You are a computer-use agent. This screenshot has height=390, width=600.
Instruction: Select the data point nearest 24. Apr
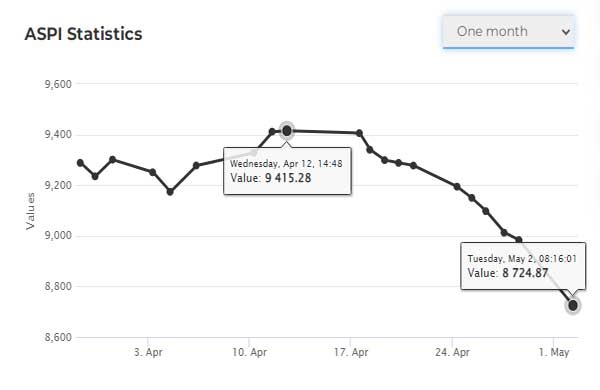[x=457, y=186]
